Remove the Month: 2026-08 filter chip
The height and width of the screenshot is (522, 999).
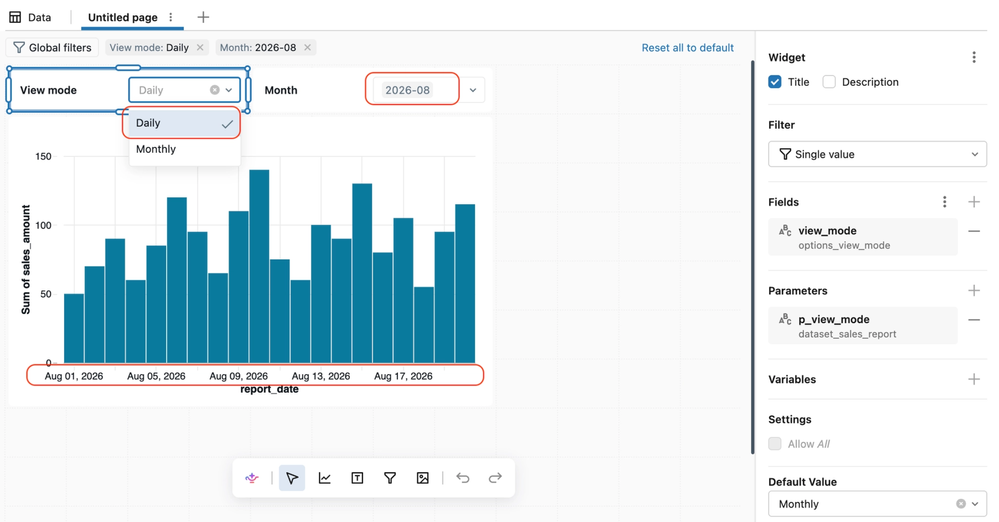(x=308, y=48)
